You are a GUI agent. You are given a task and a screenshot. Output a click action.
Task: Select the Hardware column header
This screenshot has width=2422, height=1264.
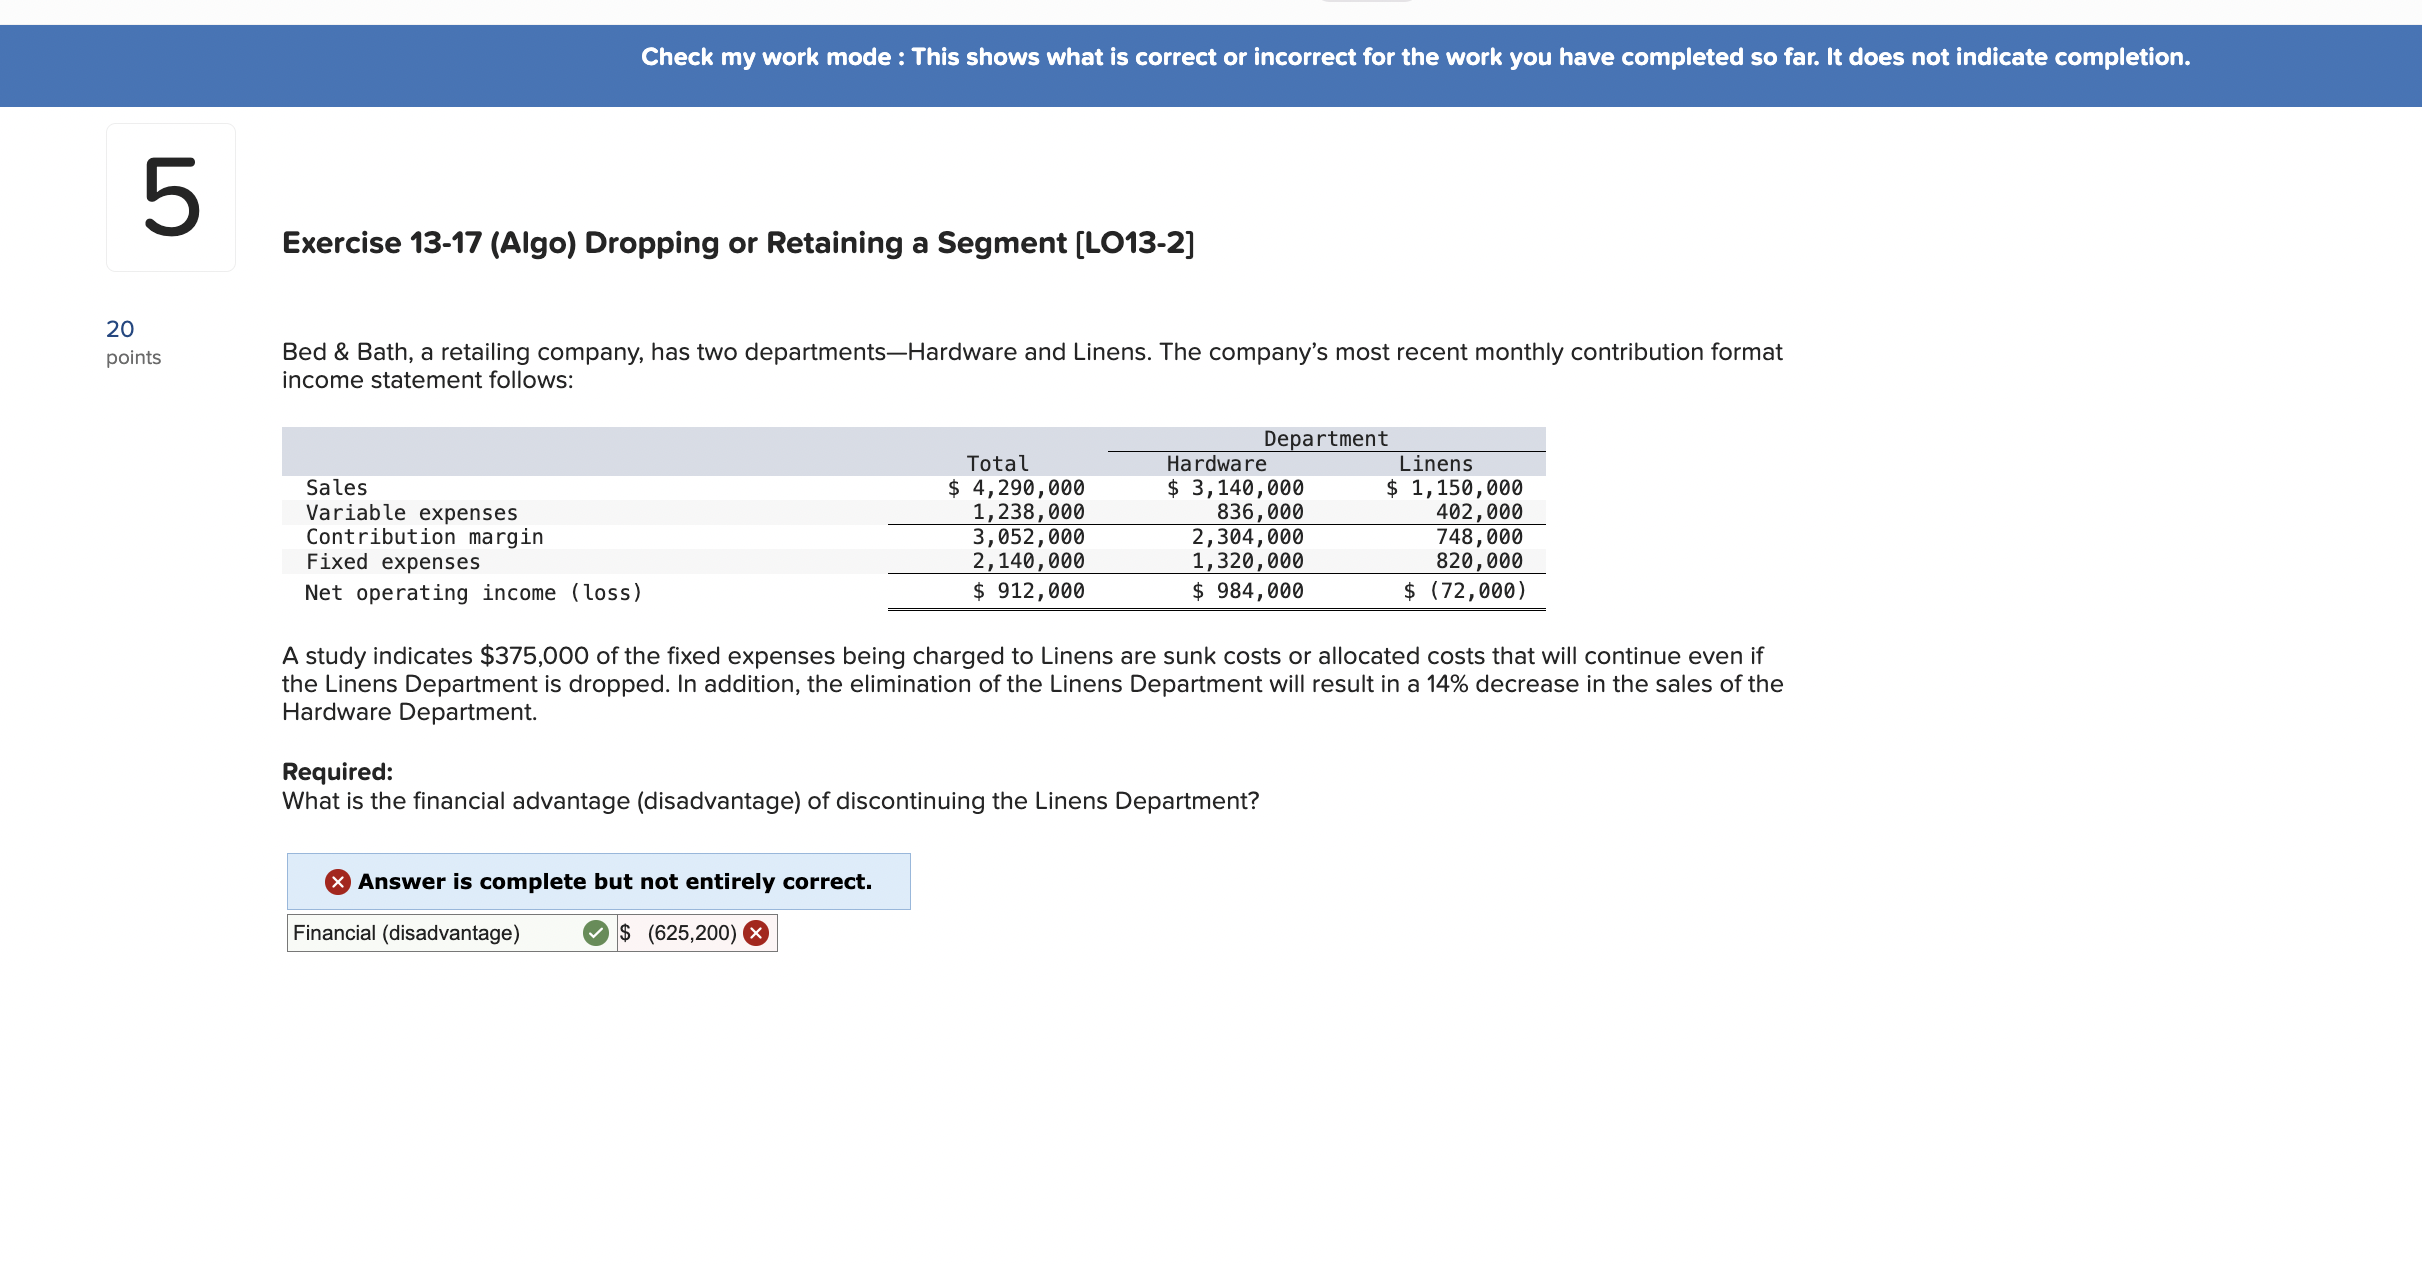(1216, 464)
